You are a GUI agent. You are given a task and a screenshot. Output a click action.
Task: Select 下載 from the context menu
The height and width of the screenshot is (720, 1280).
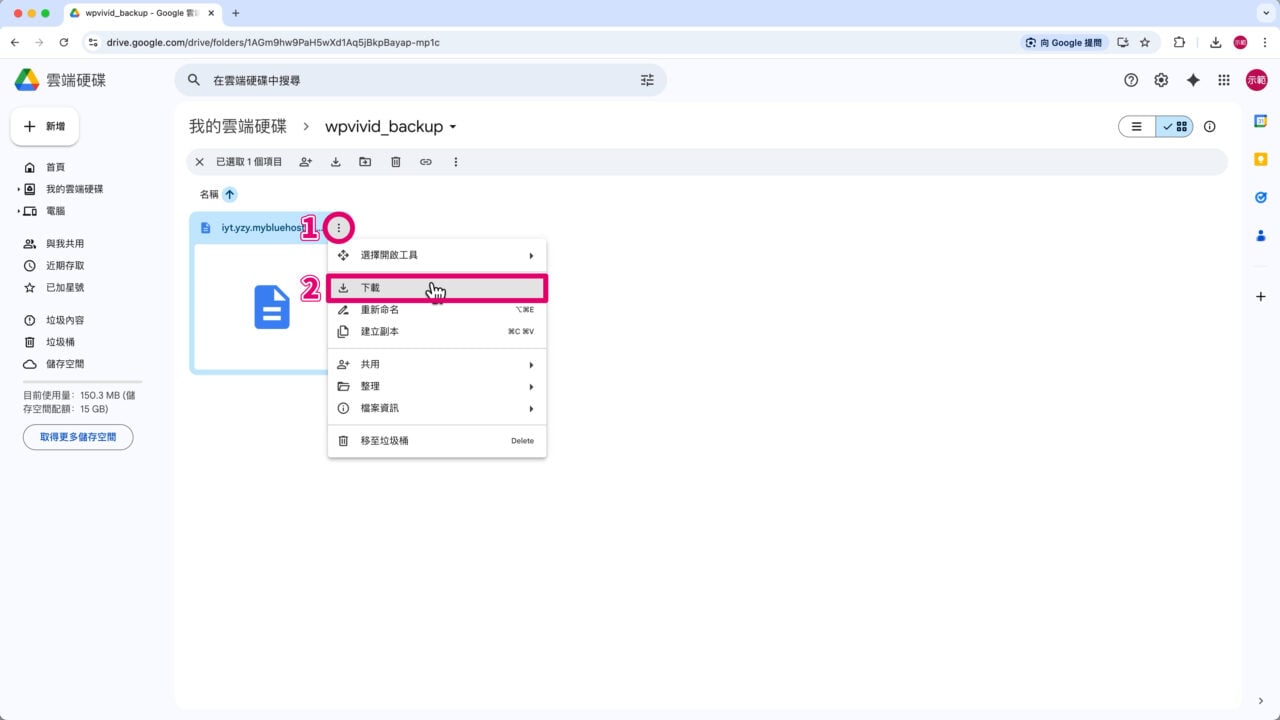(x=437, y=288)
